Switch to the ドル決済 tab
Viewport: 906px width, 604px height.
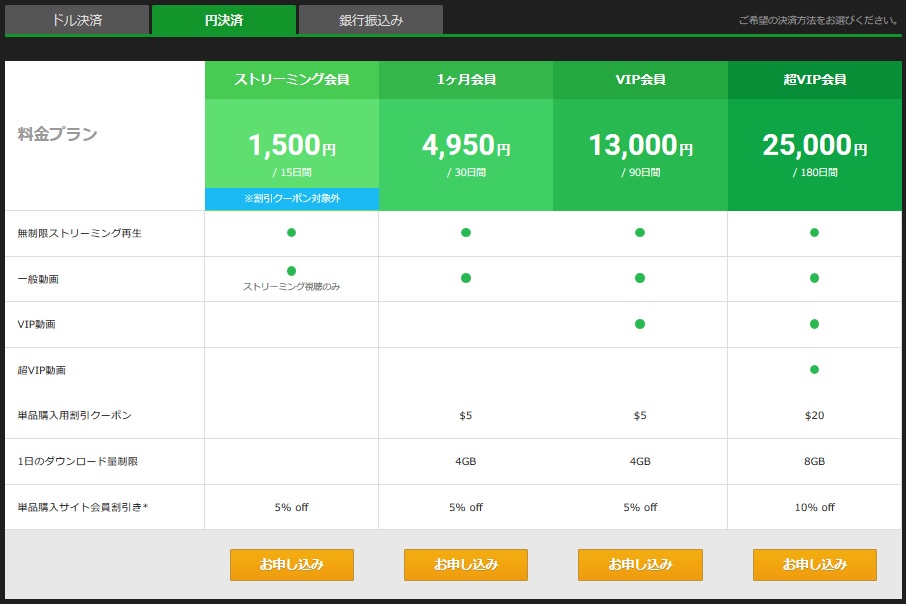click(77, 19)
